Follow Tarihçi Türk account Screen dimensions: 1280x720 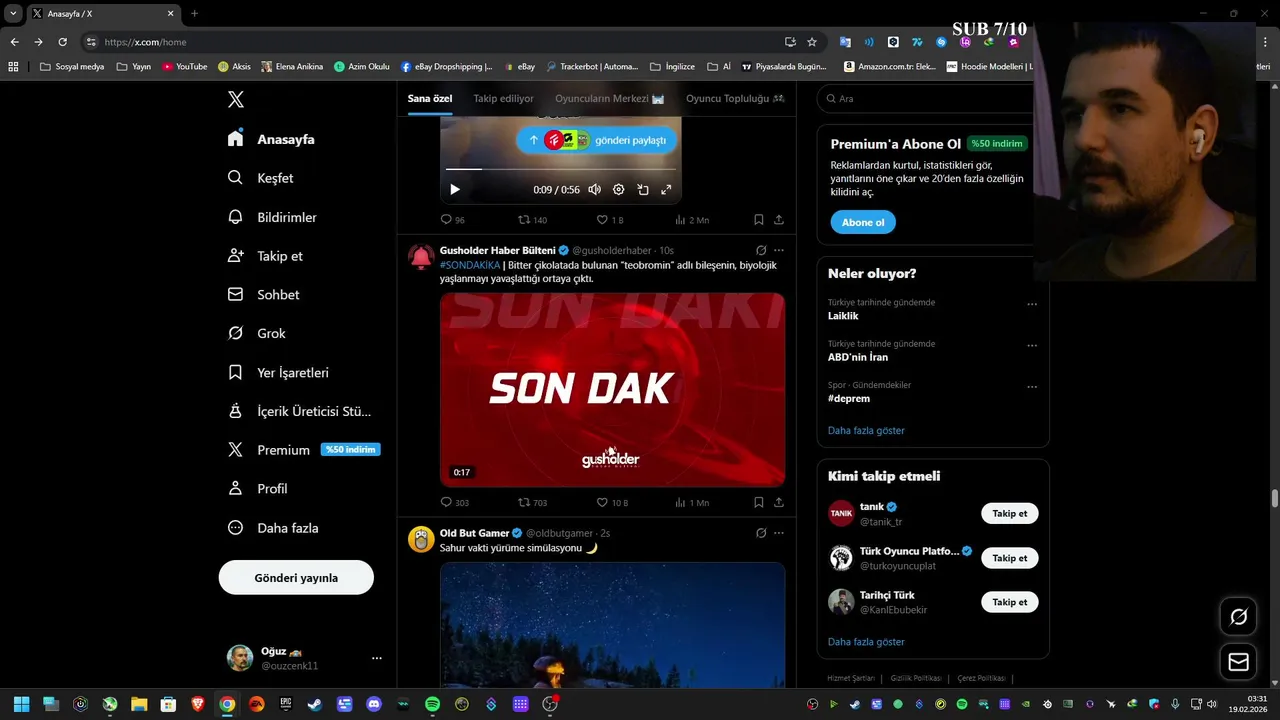tap(1010, 602)
